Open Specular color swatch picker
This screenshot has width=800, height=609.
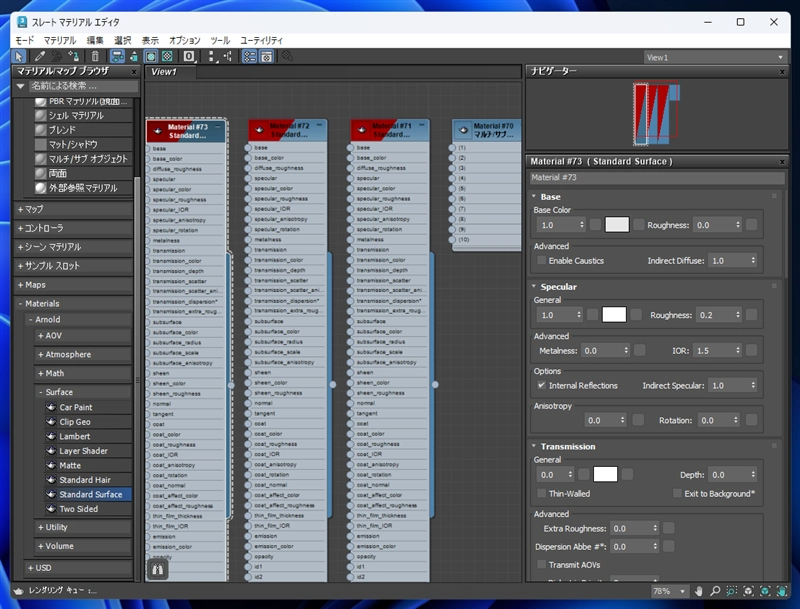pos(614,315)
